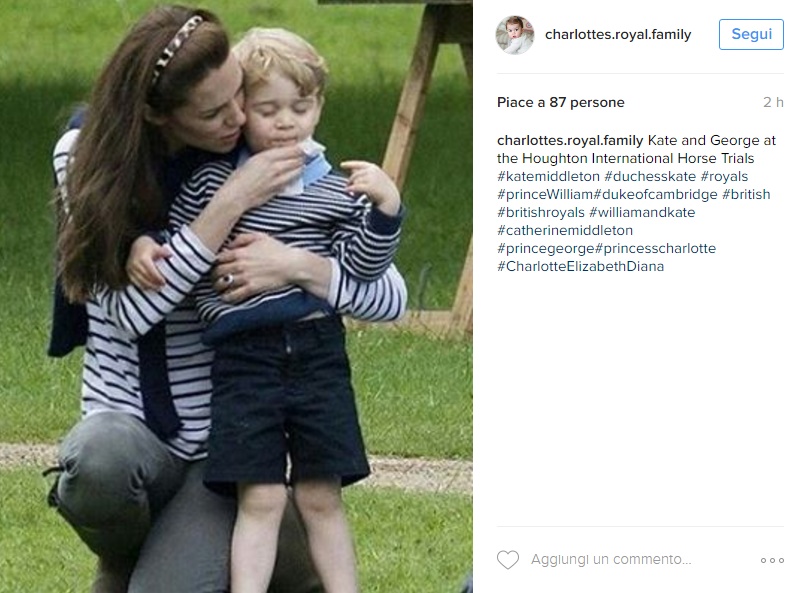The image size is (785, 593).
Task: Open the #catherinemiddleton hashtag
Action: click(565, 230)
